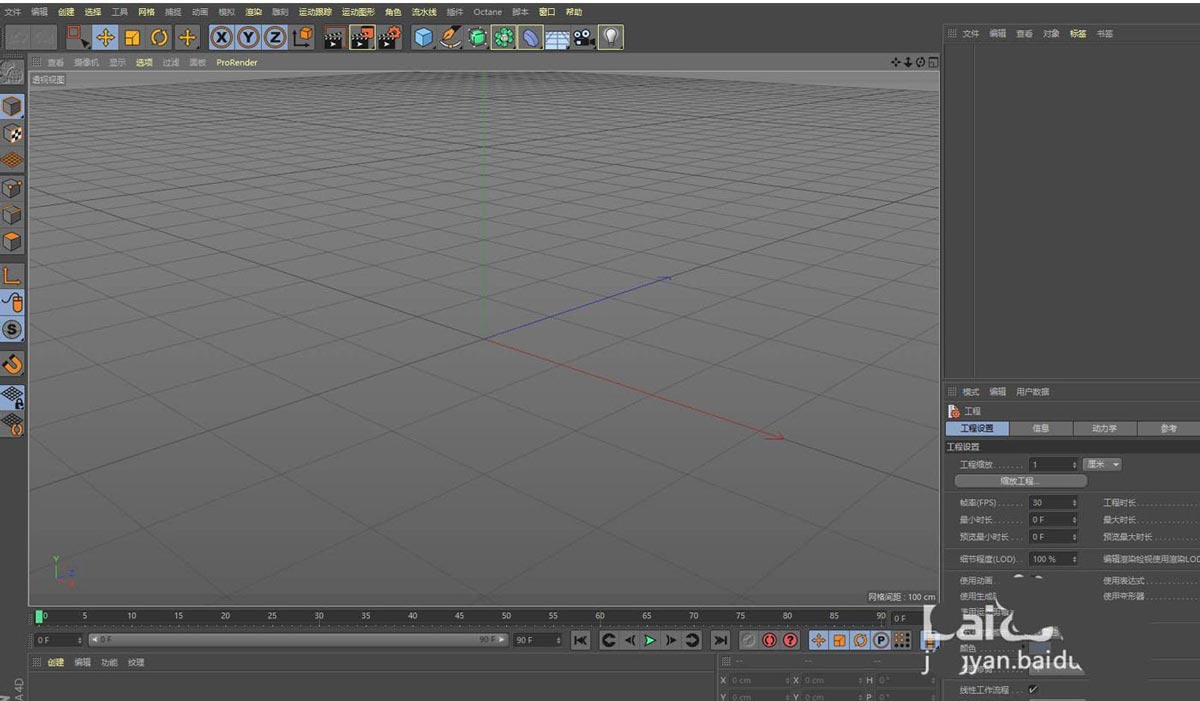
Task: Add a Cube primitive object
Action: click(424, 38)
